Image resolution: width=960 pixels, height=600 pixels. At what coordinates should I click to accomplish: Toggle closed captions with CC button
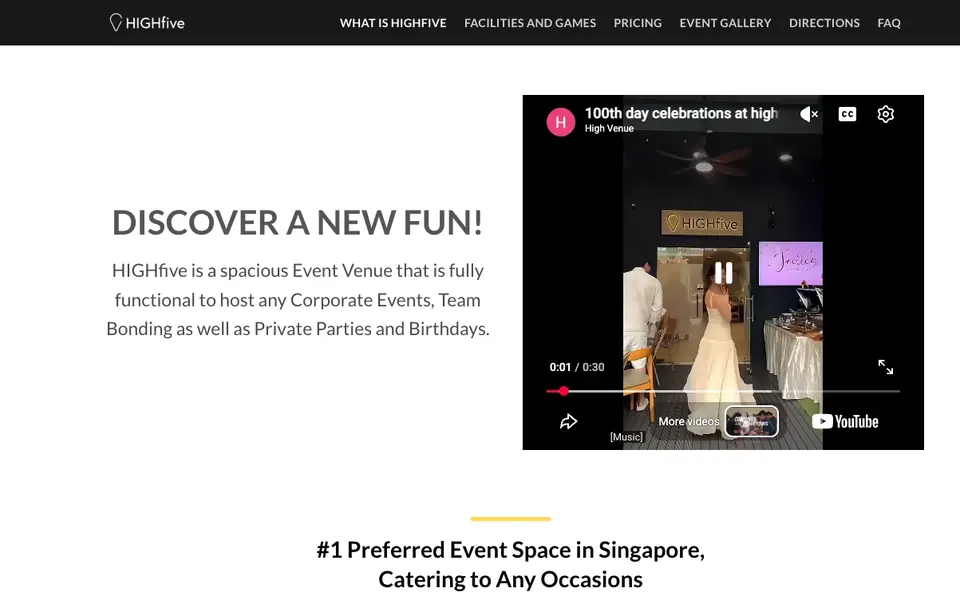click(847, 114)
